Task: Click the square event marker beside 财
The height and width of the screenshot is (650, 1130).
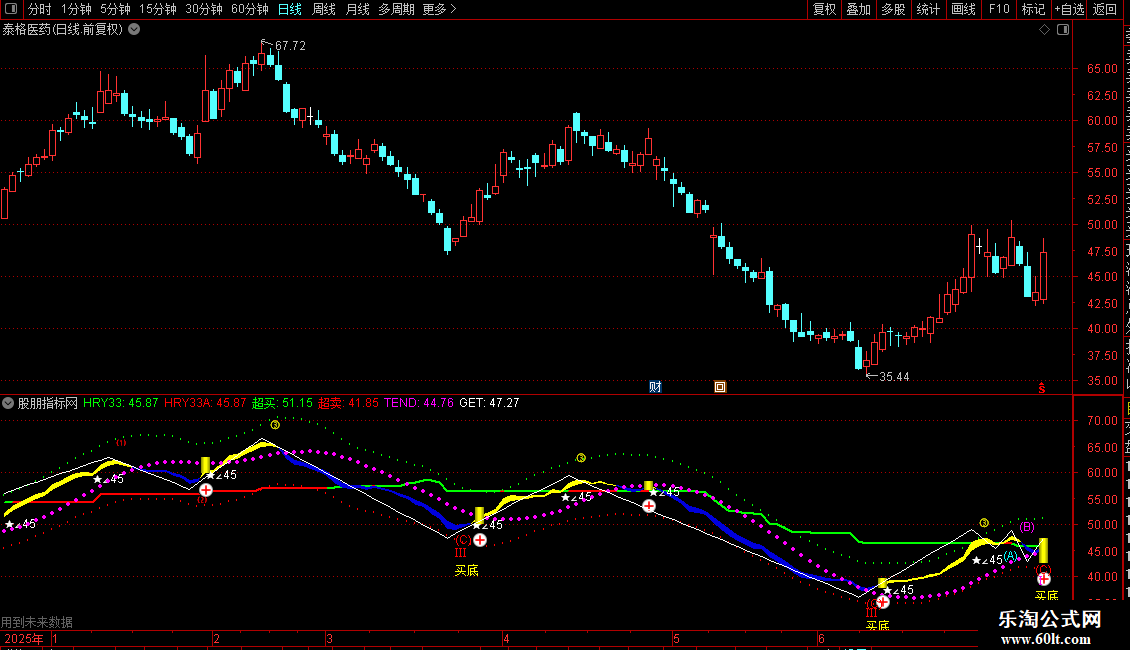Action: (x=720, y=387)
